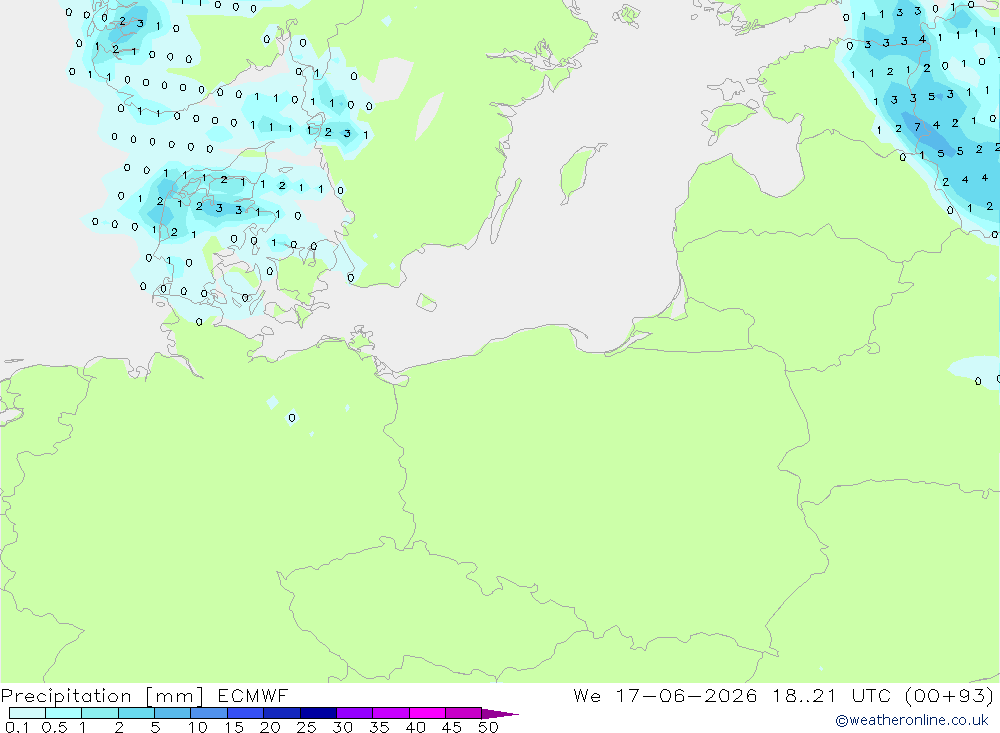Select the 0.1–0.5 mm legend color swatch
Image resolution: width=1000 pixels, height=733 pixels.
pos(27,713)
